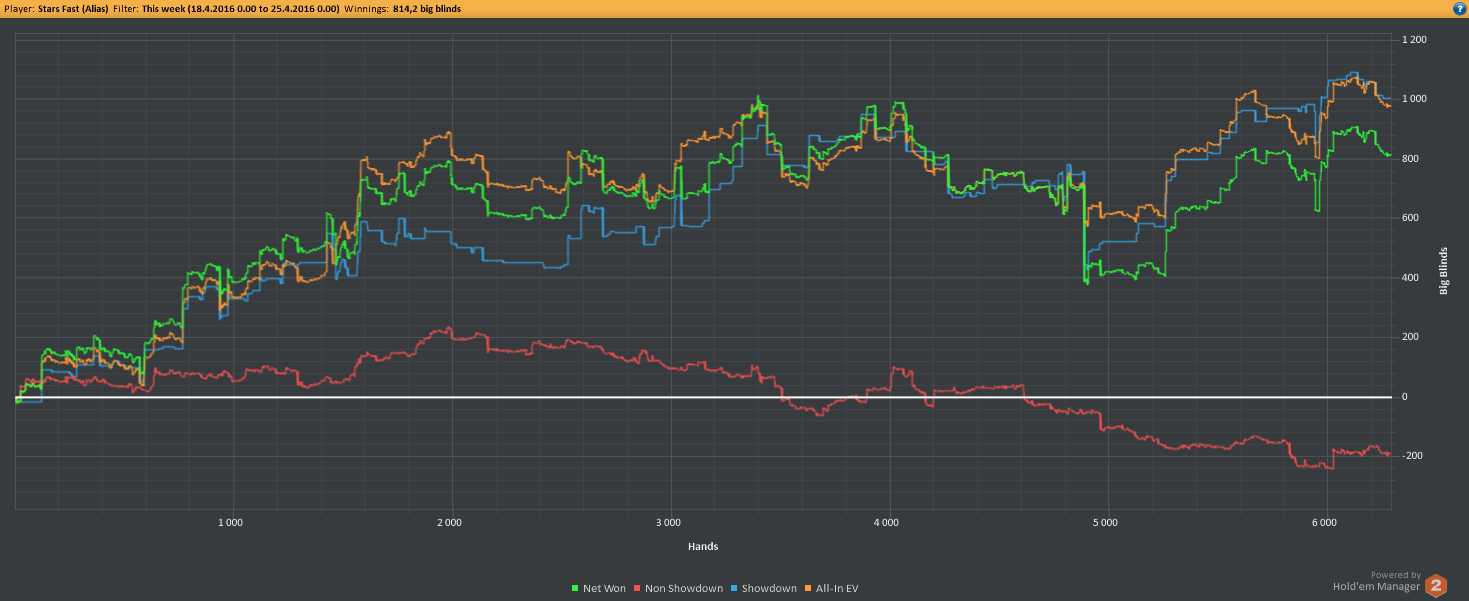
Task: Click the green Net Won color swatch
Action: point(574,588)
